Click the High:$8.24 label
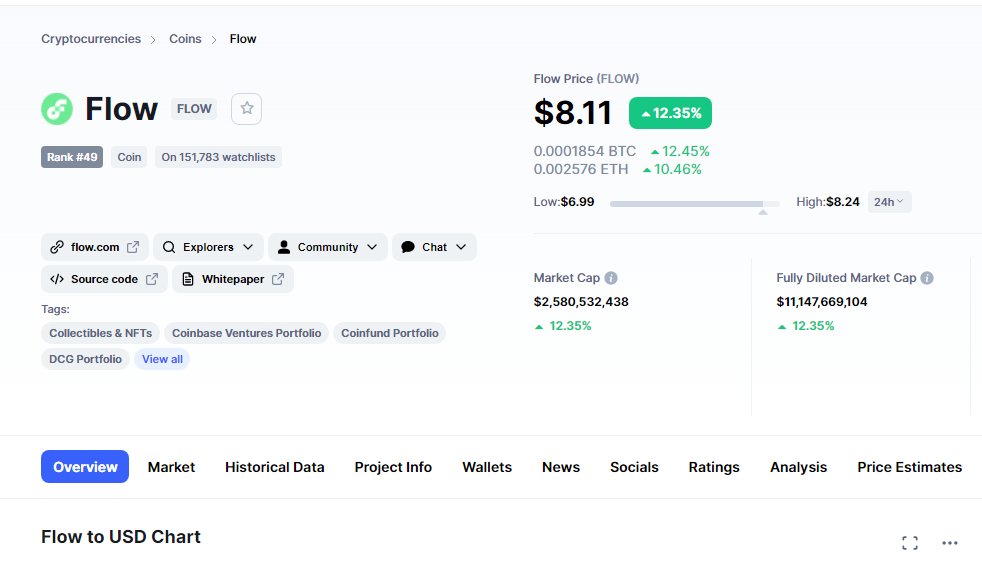This screenshot has height=561, width=982. (x=827, y=202)
